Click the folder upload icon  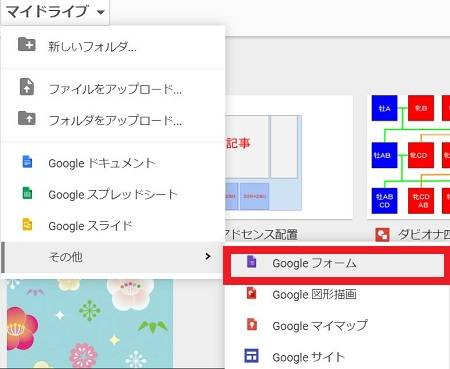tap(27, 118)
